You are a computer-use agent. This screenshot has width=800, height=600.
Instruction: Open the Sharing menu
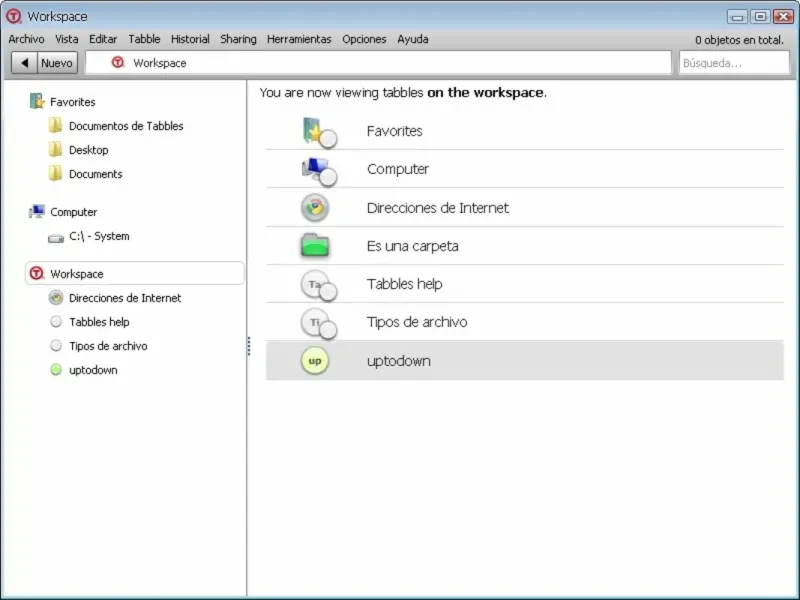coord(238,39)
